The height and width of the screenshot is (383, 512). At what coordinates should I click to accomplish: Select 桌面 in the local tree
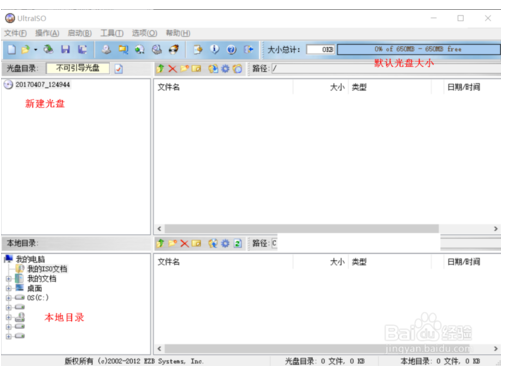pos(34,288)
